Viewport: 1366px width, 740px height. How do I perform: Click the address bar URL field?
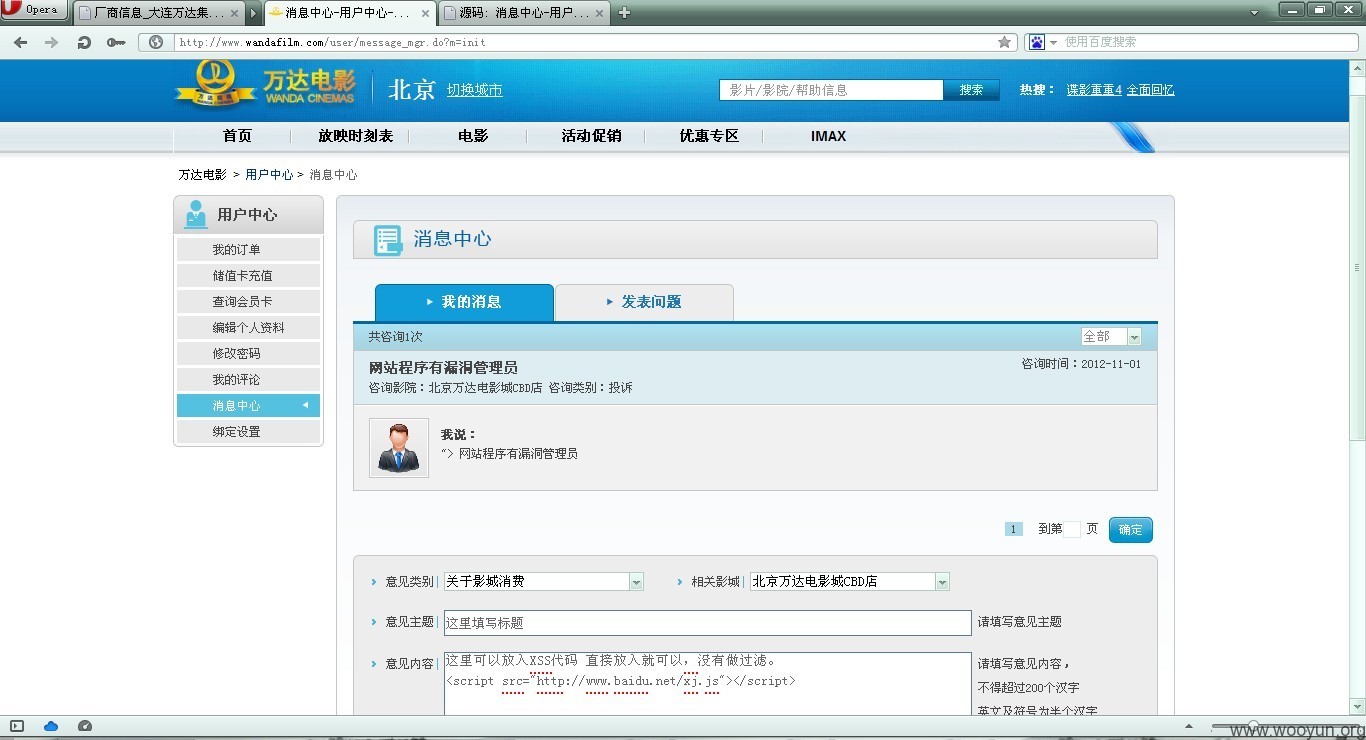click(x=585, y=42)
